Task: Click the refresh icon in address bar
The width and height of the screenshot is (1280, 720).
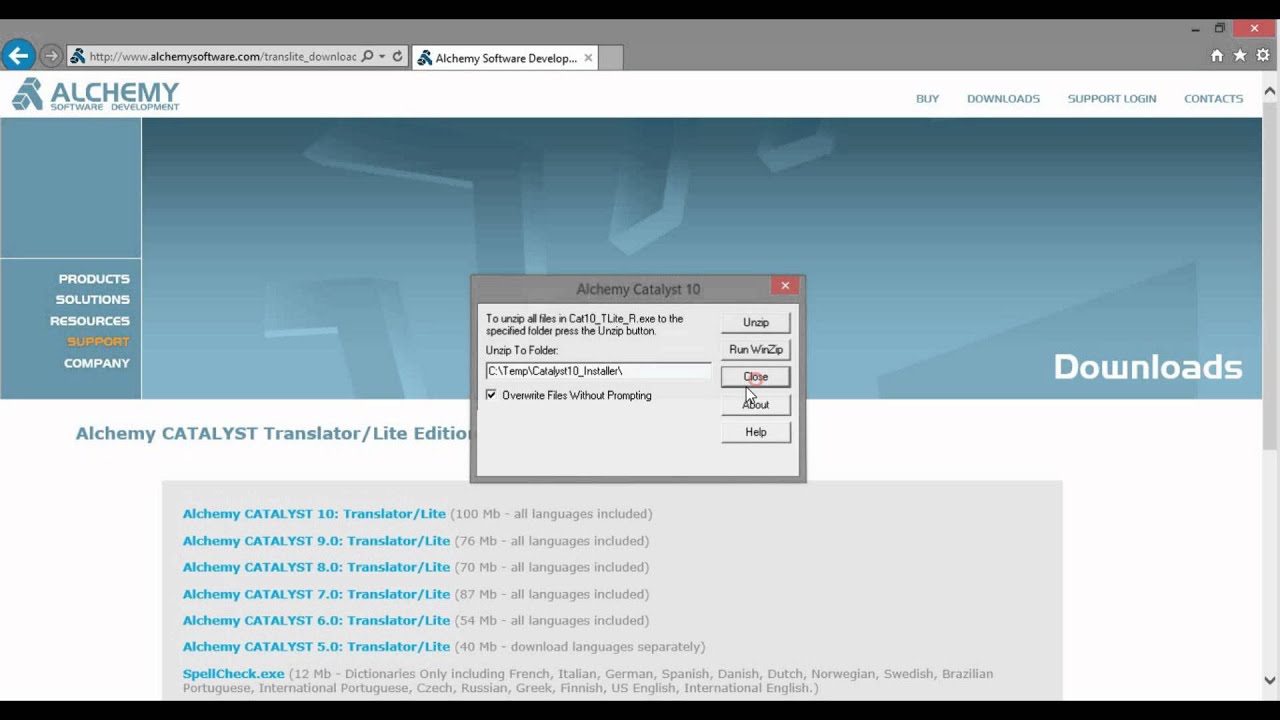Action: pos(397,57)
